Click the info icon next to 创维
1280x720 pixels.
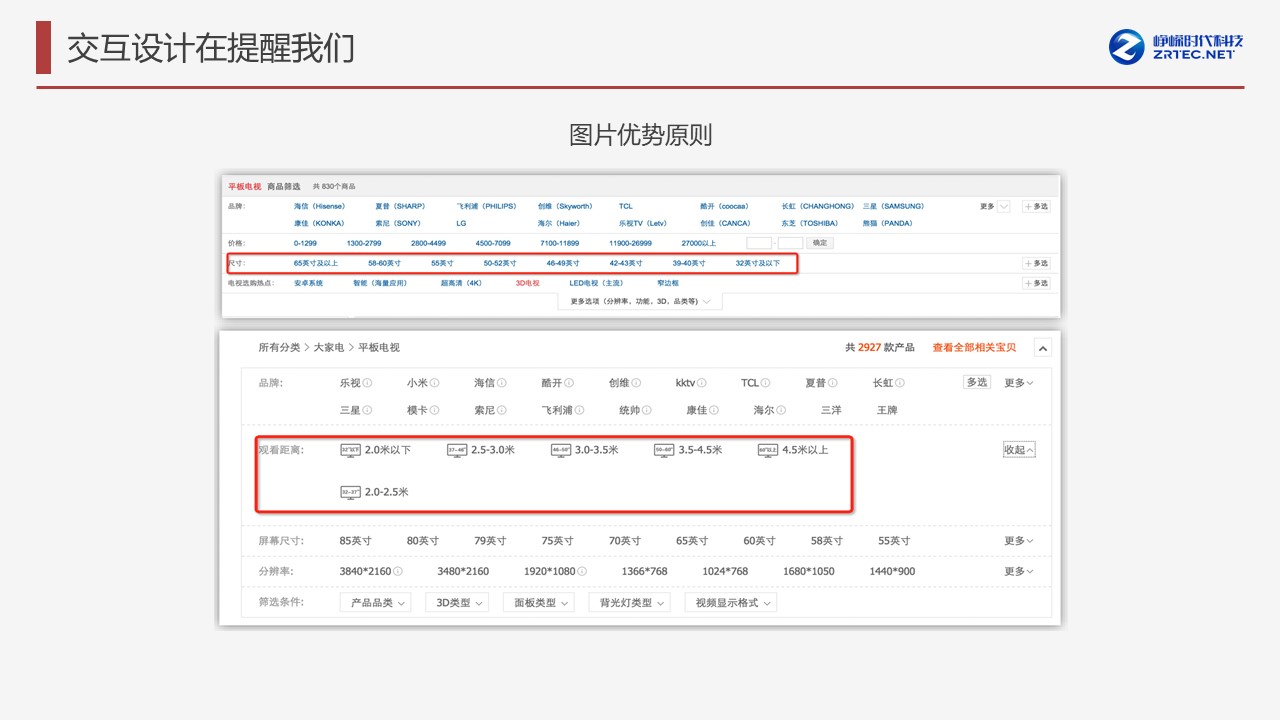point(636,383)
